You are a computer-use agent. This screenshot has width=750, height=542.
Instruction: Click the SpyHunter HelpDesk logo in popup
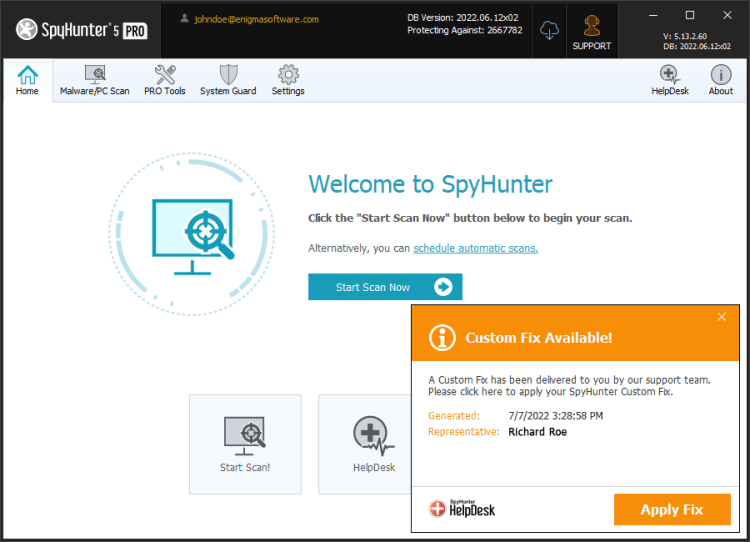point(462,509)
